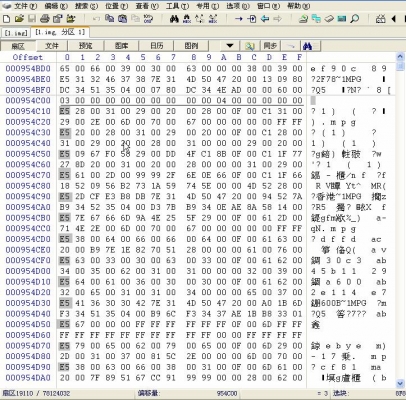The height and width of the screenshot is (400, 406).
Task: Click the Go To Offset arrow icon
Action: (x=239, y=19)
